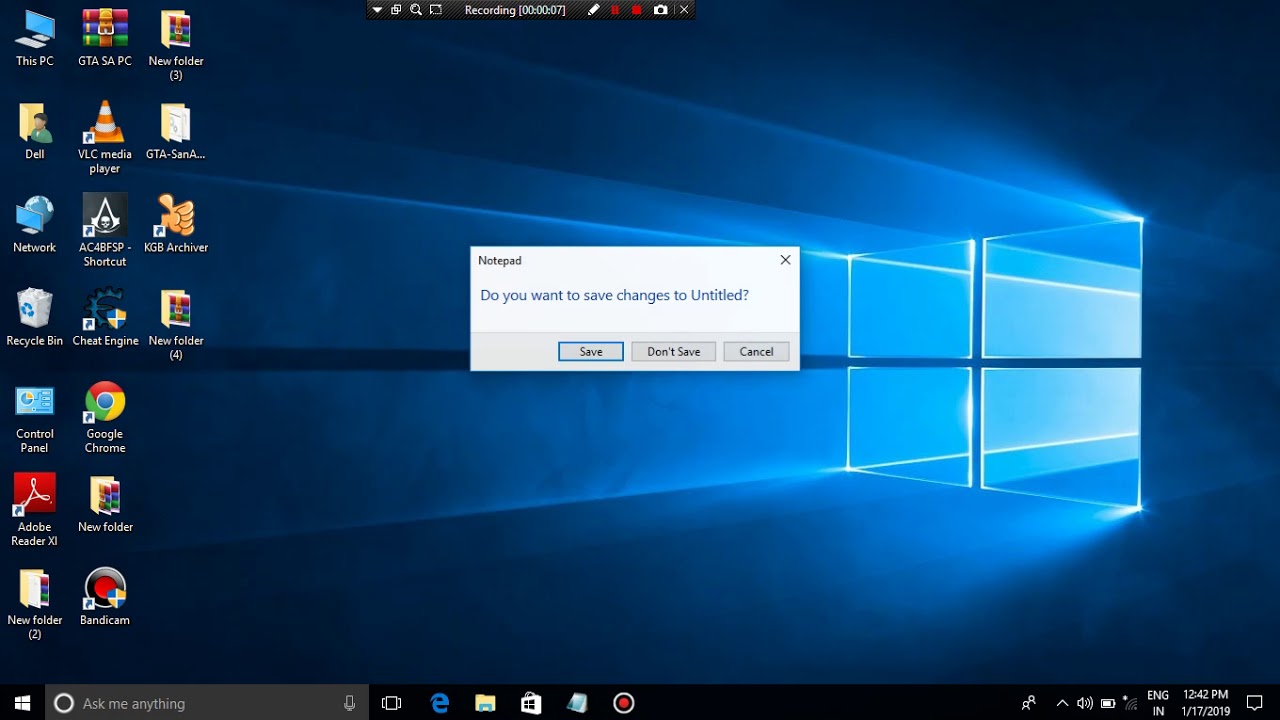Open the clock showing 12:42 PM
1280x720 pixels.
click(x=1205, y=703)
